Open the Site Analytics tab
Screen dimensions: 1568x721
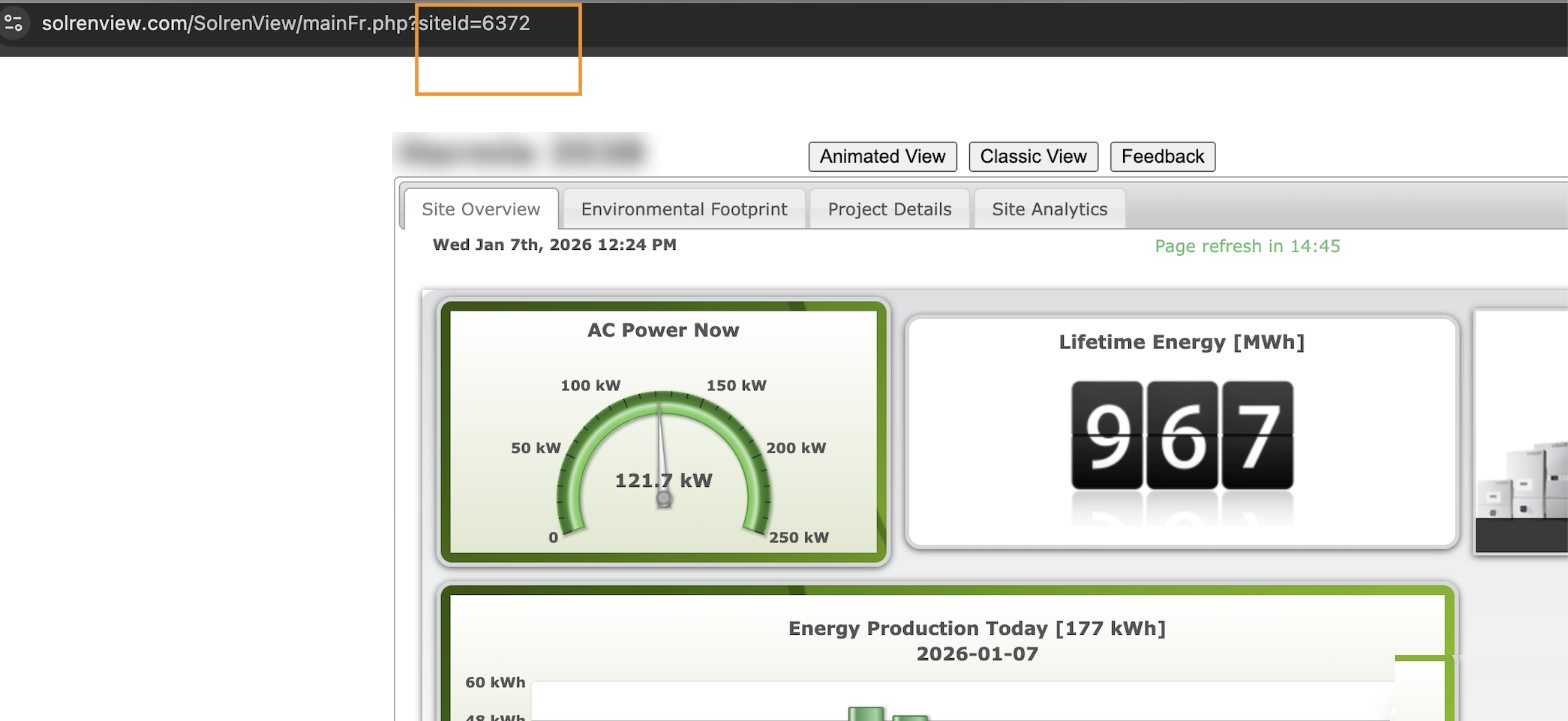(x=1050, y=209)
